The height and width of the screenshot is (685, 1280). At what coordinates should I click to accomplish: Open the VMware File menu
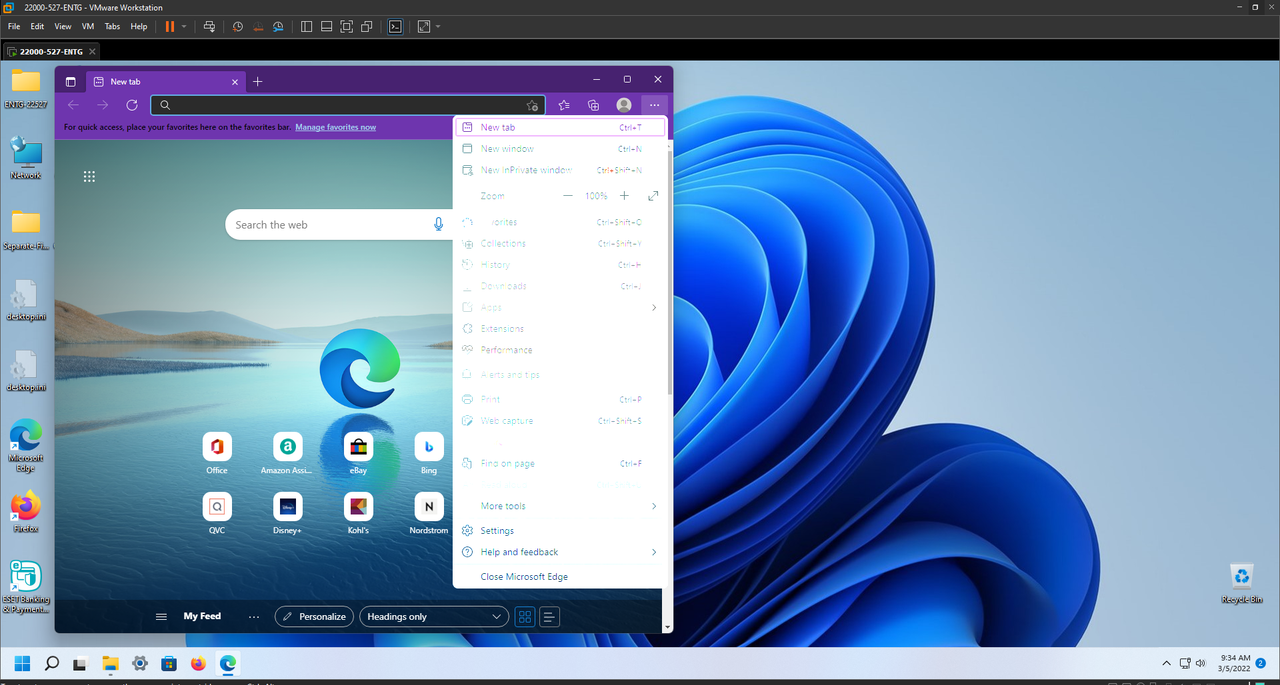click(14, 26)
